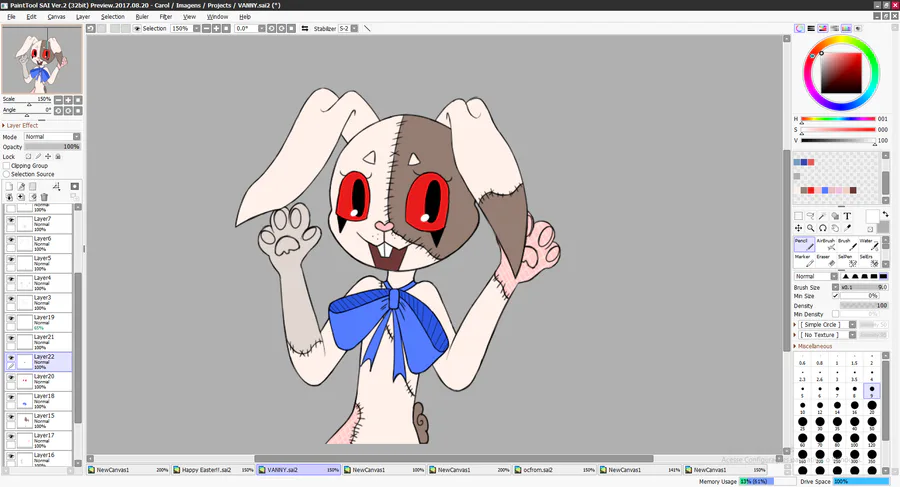Hide Layer20 using its eye icon
This screenshot has width=900, height=487.
tap(11, 377)
